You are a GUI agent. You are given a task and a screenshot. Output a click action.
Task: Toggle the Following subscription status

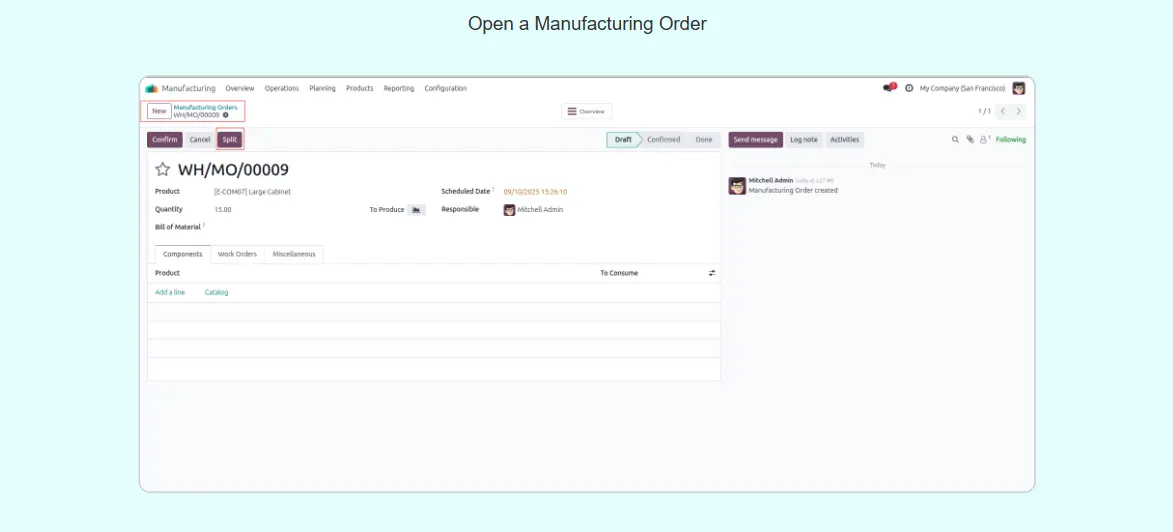1010,140
